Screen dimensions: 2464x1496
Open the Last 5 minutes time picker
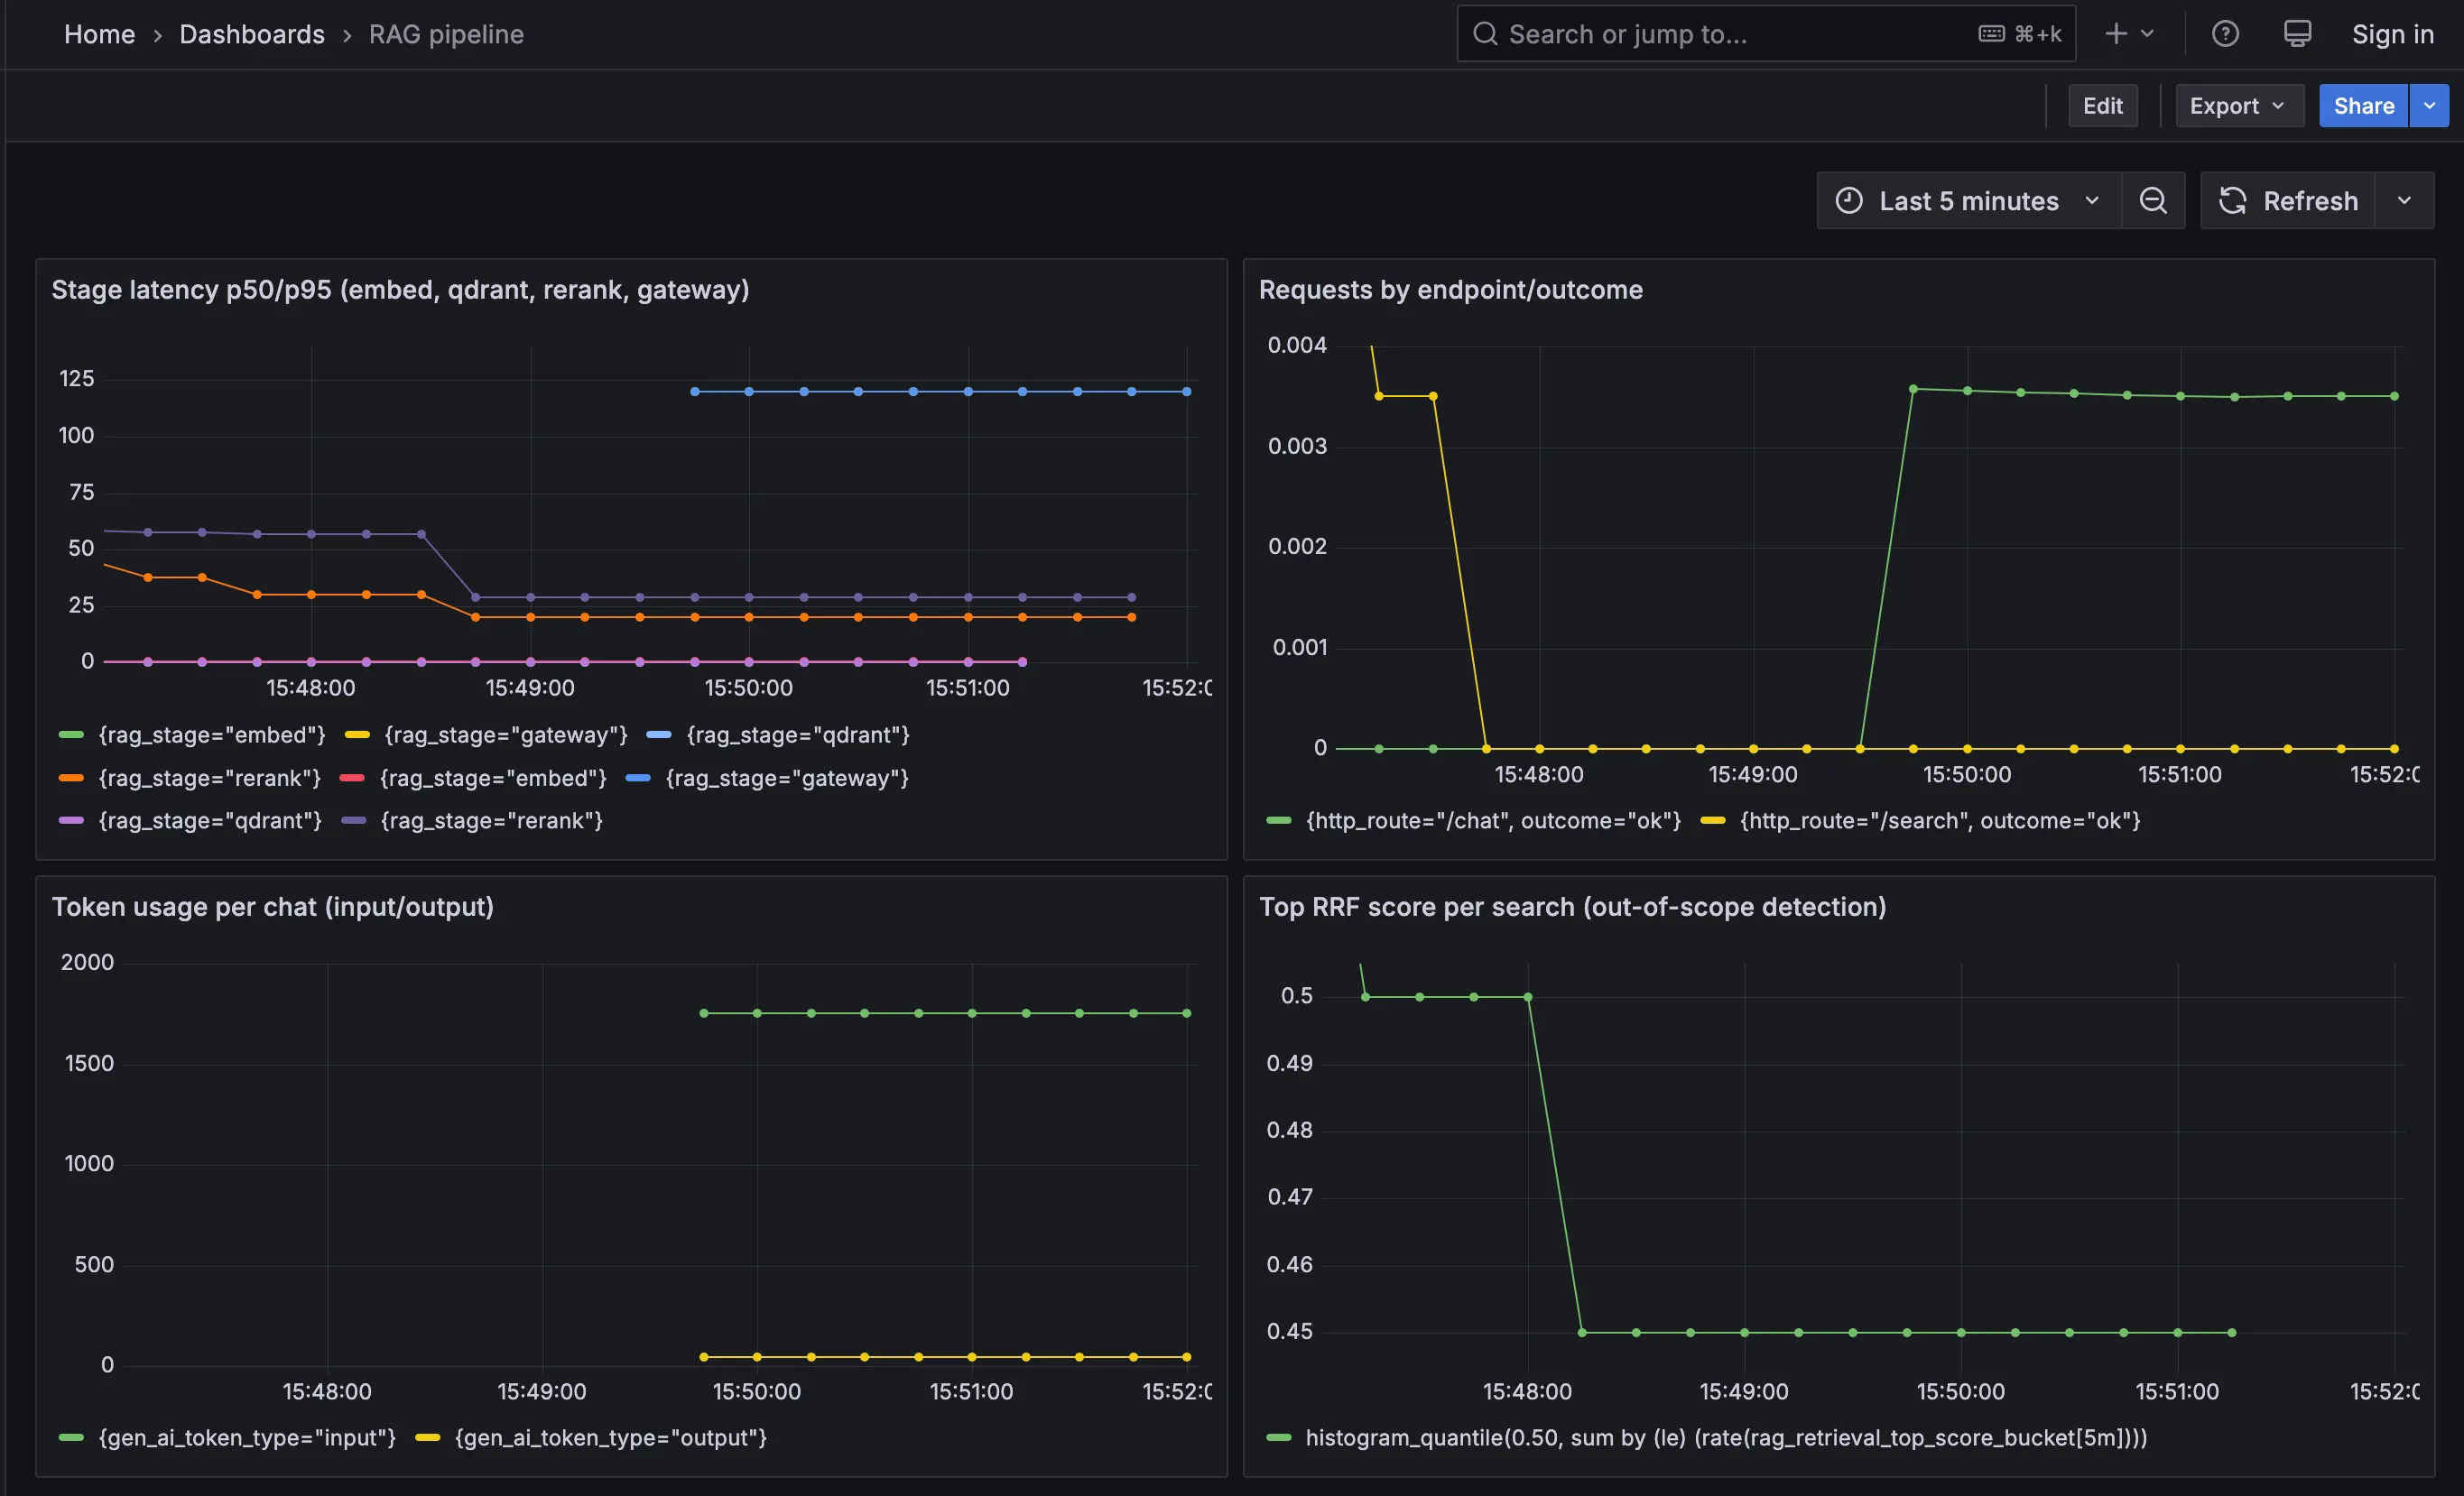pyautogui.click(x=1968, y=201)
